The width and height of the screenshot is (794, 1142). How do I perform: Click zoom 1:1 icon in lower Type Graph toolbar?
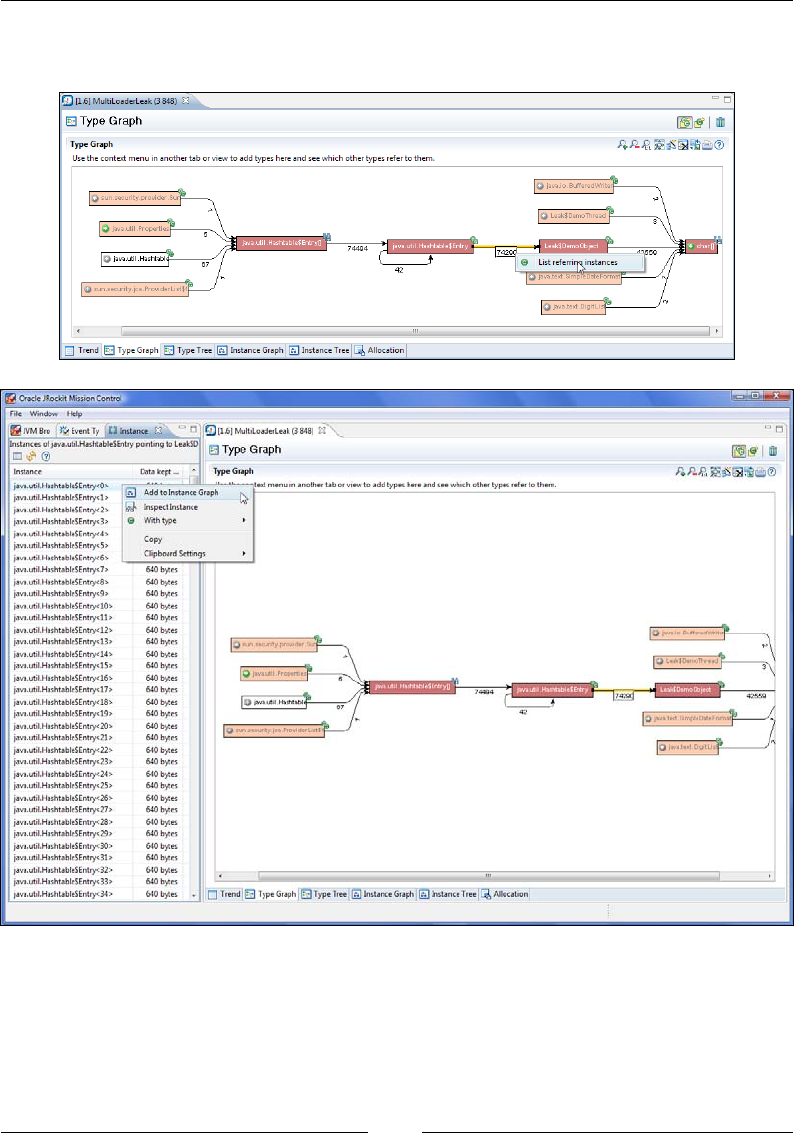click(703, 472)
